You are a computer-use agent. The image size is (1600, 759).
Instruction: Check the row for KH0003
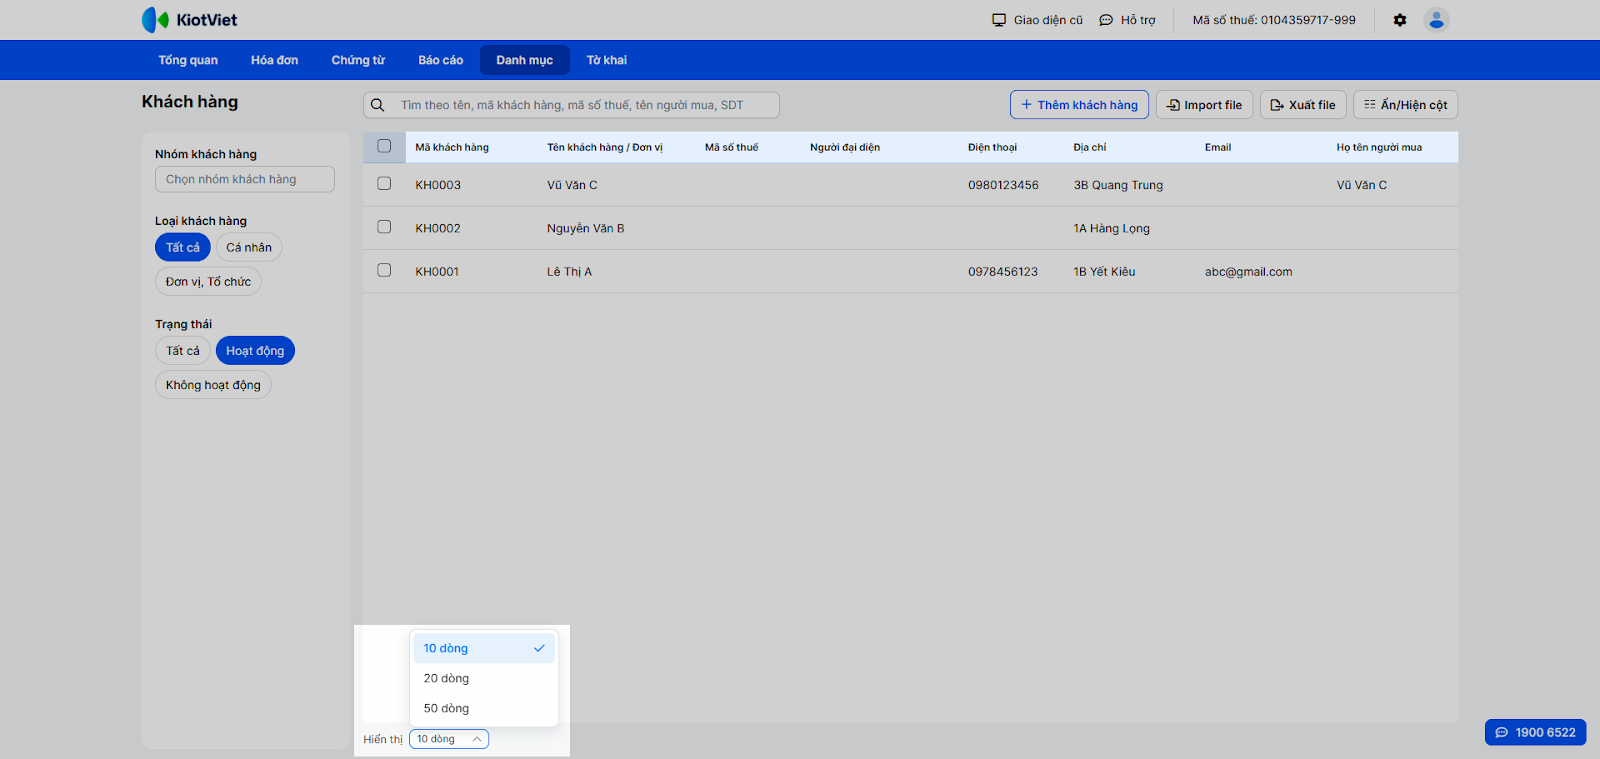pyautogui.click(x=384, y=184)
